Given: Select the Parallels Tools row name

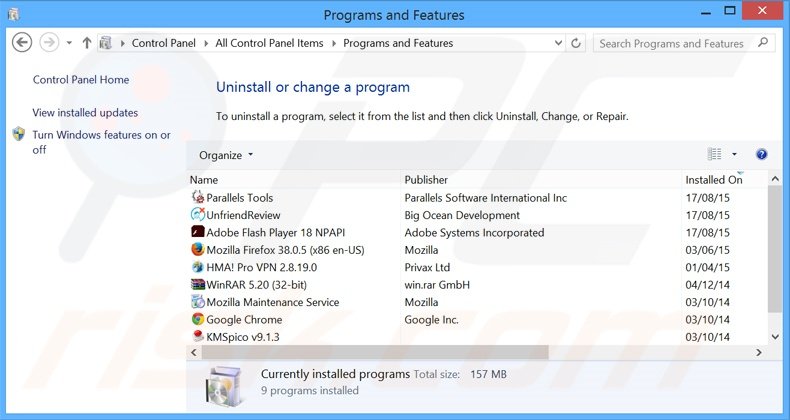Looking at the screenshot, I should click(240, 198).
